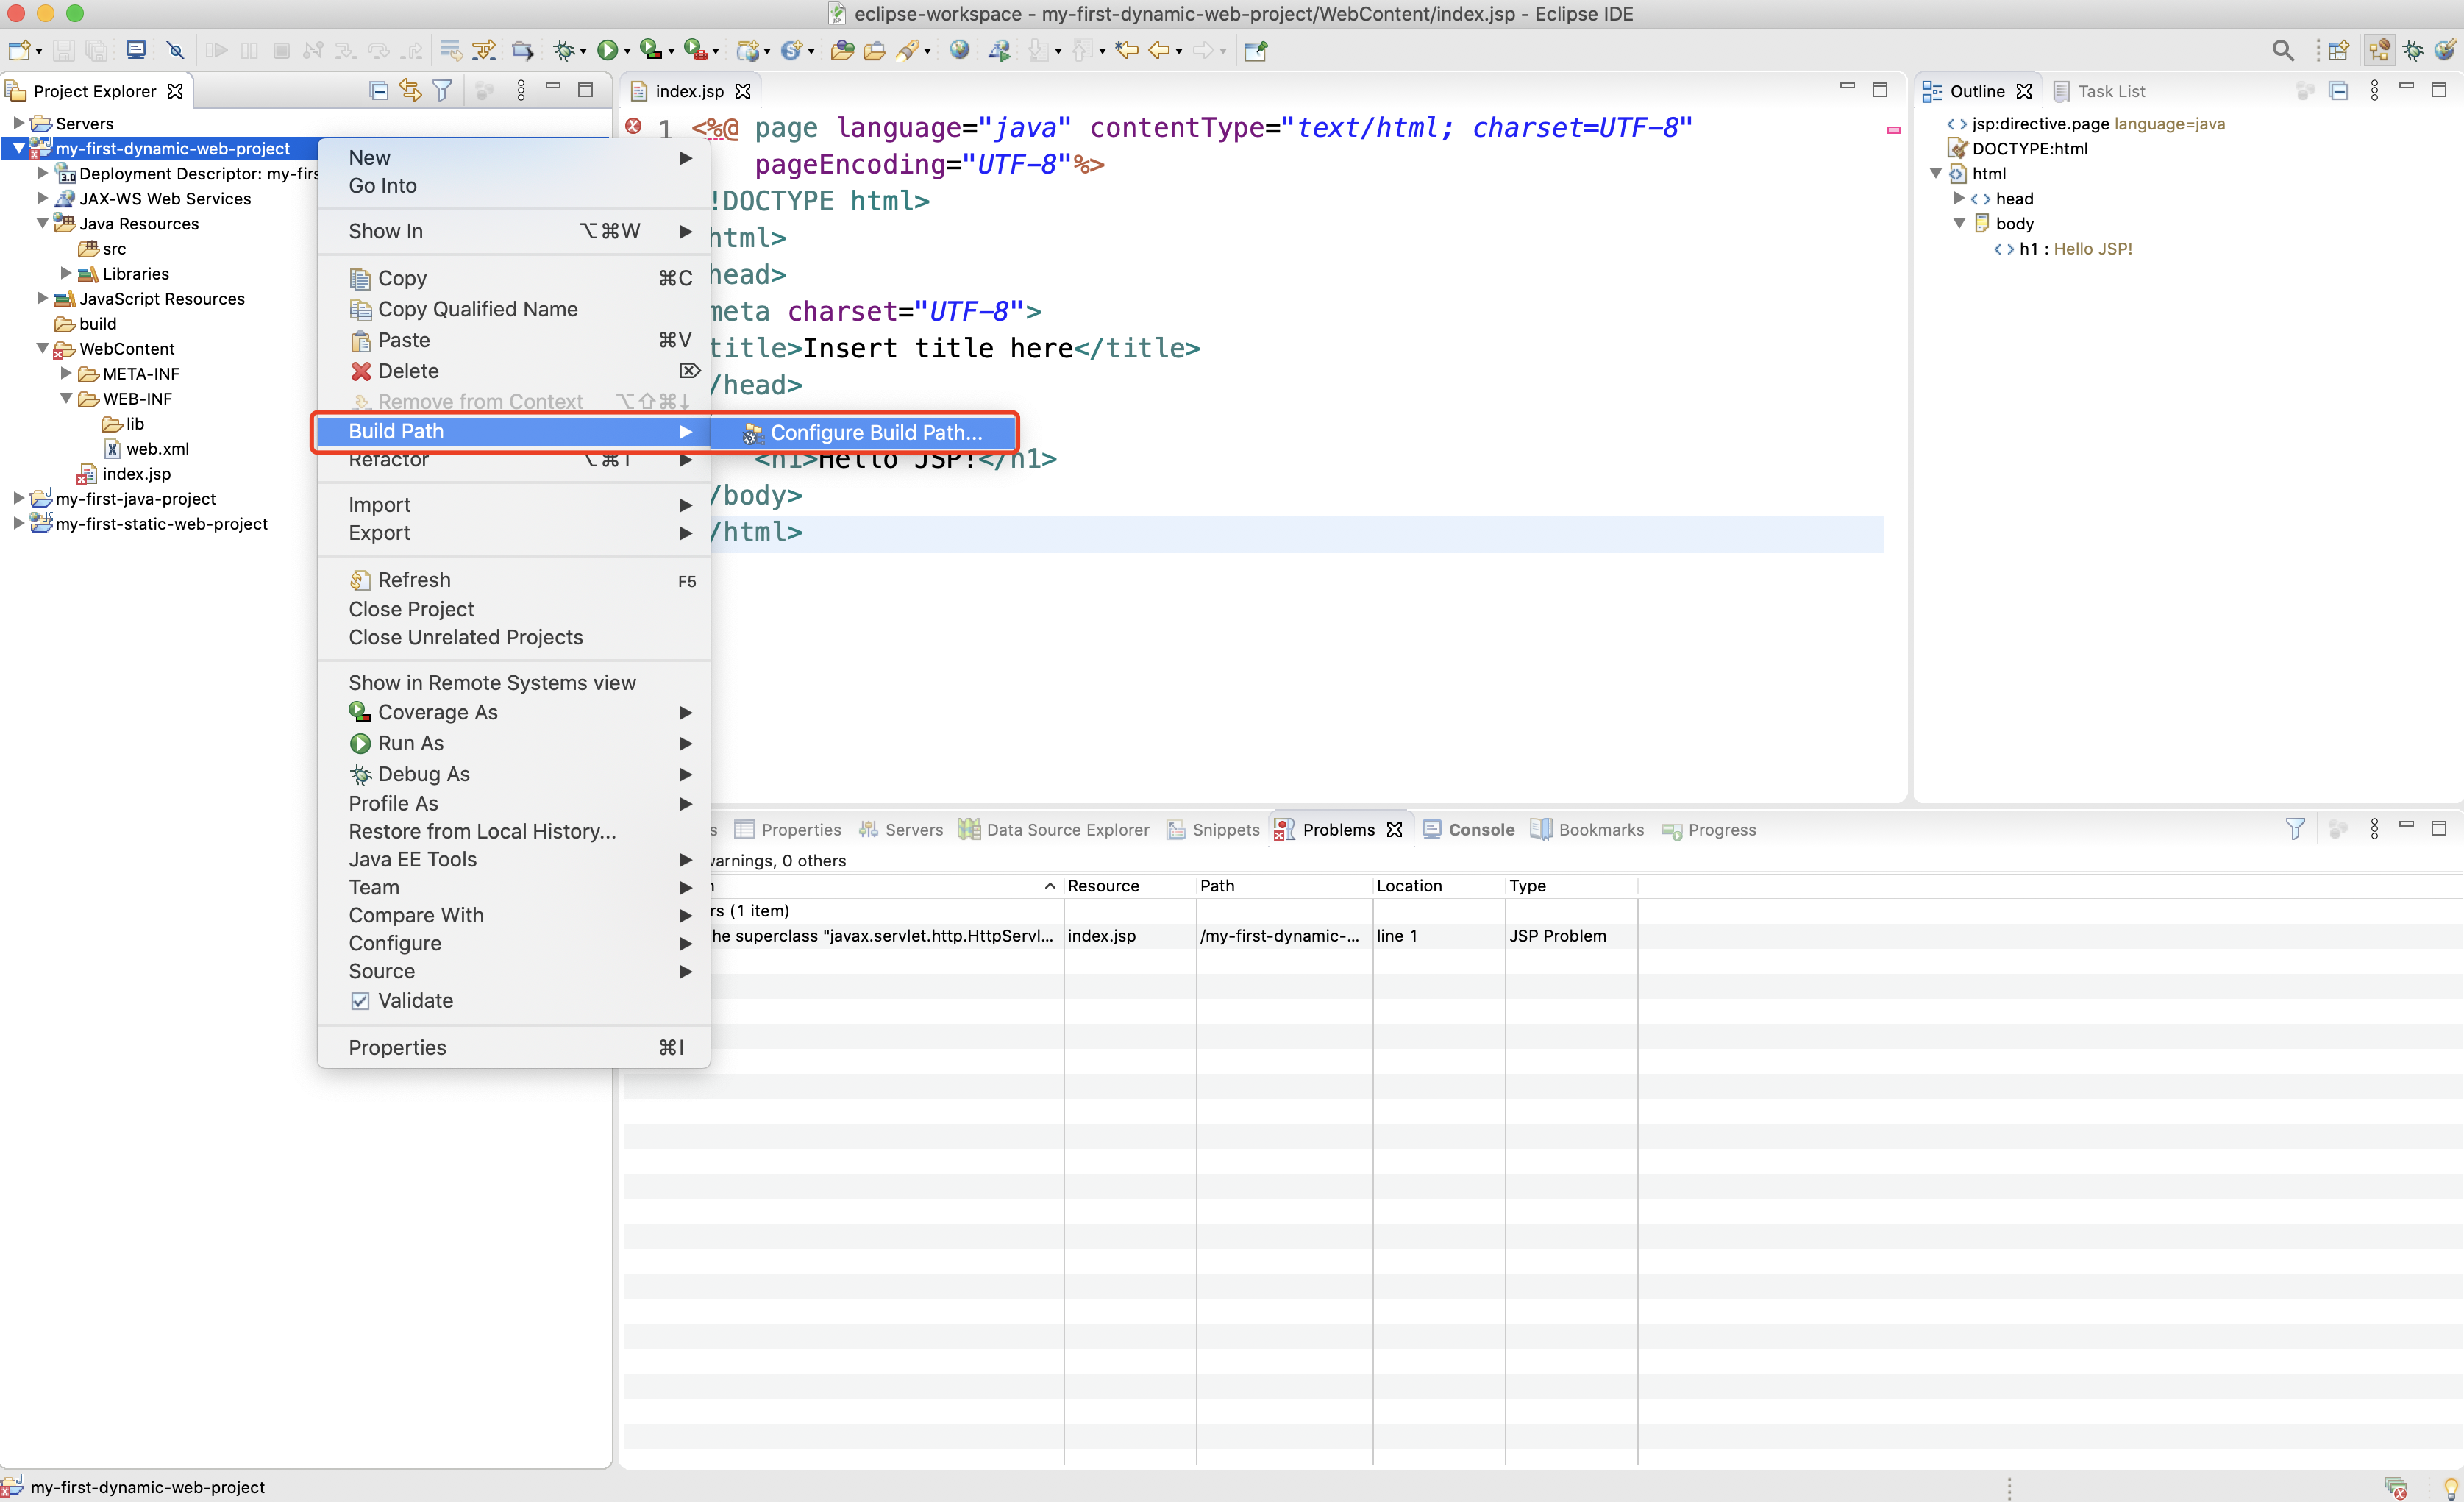The image size is (2464, 1502).
Task: Click the Open Perspective icon
Action: click(2338, 50)
